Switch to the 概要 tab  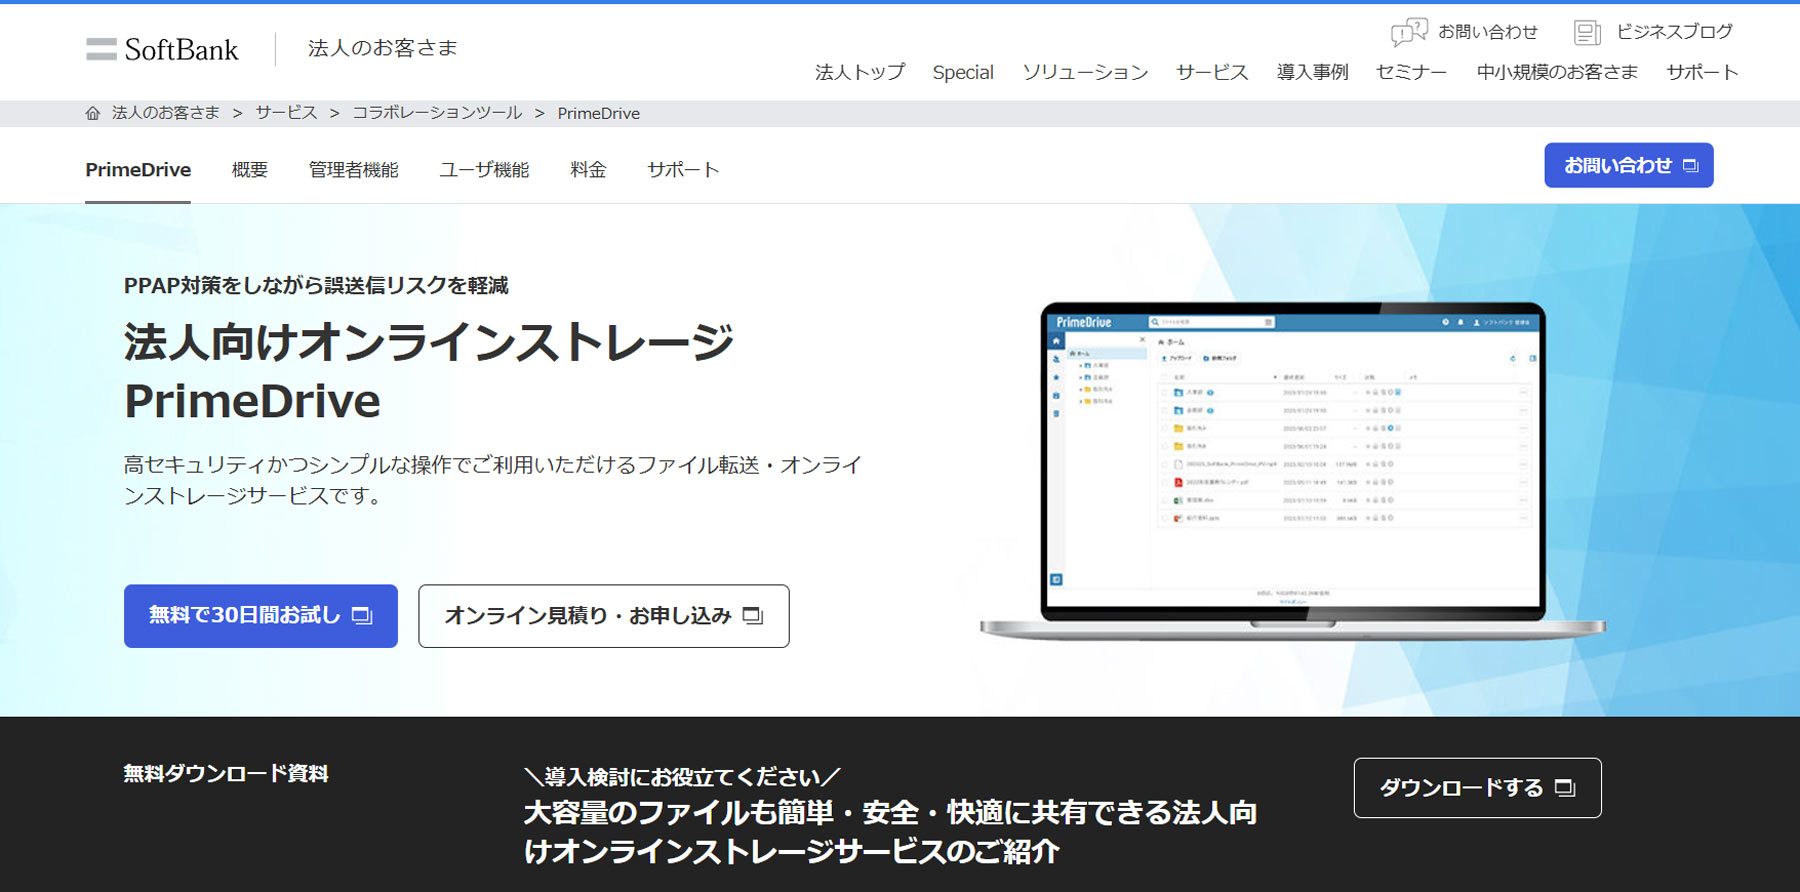[250, 170]
